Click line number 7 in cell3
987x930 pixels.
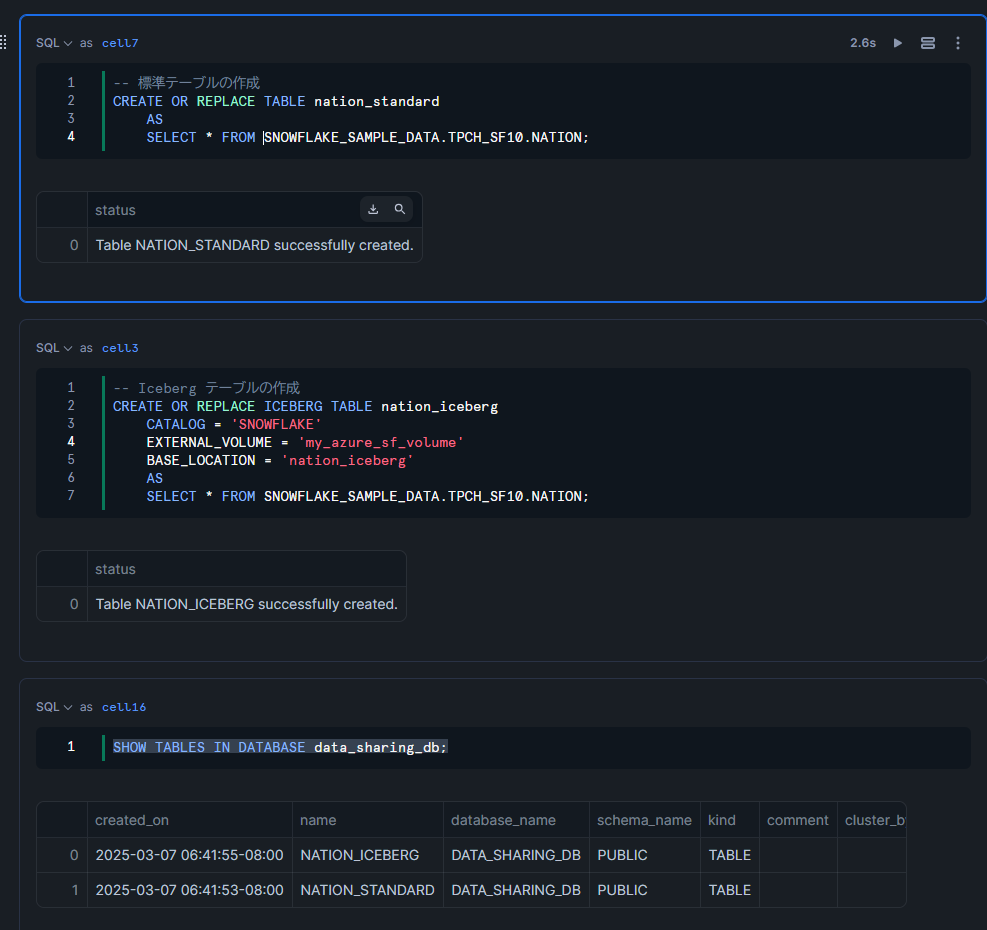[71, 496]
